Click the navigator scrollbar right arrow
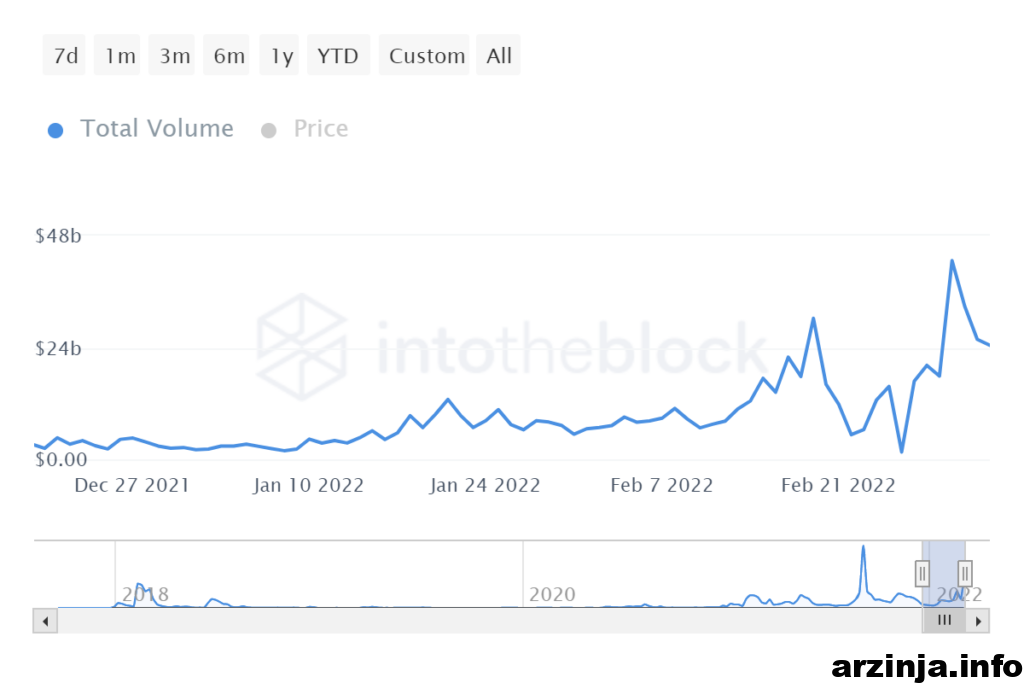1024x683 pixels. [978, 621]
